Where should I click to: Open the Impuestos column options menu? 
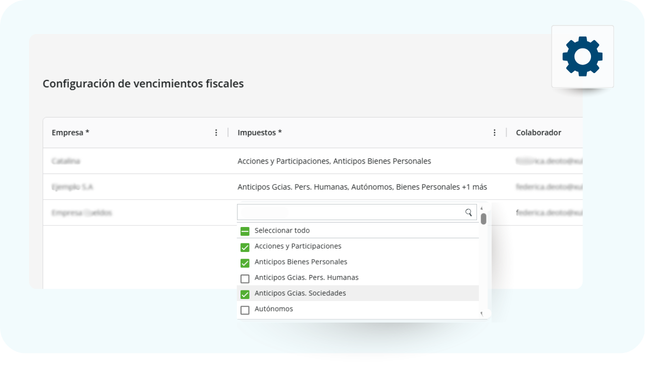(494, 133)
